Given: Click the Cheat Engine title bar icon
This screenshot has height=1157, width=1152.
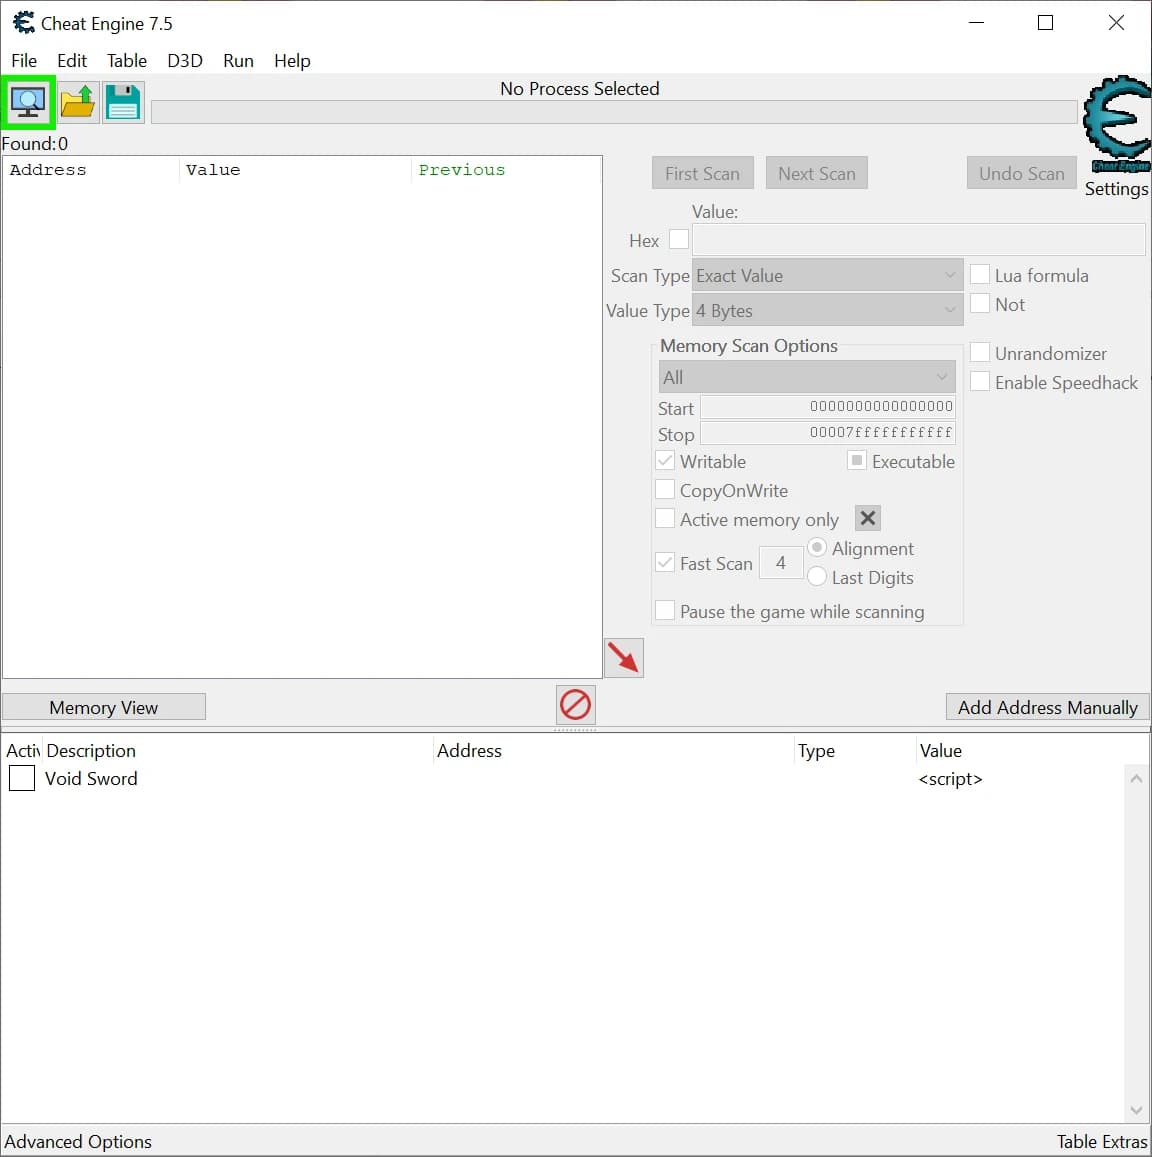Looking at the screenshot, I should [24, 23].
